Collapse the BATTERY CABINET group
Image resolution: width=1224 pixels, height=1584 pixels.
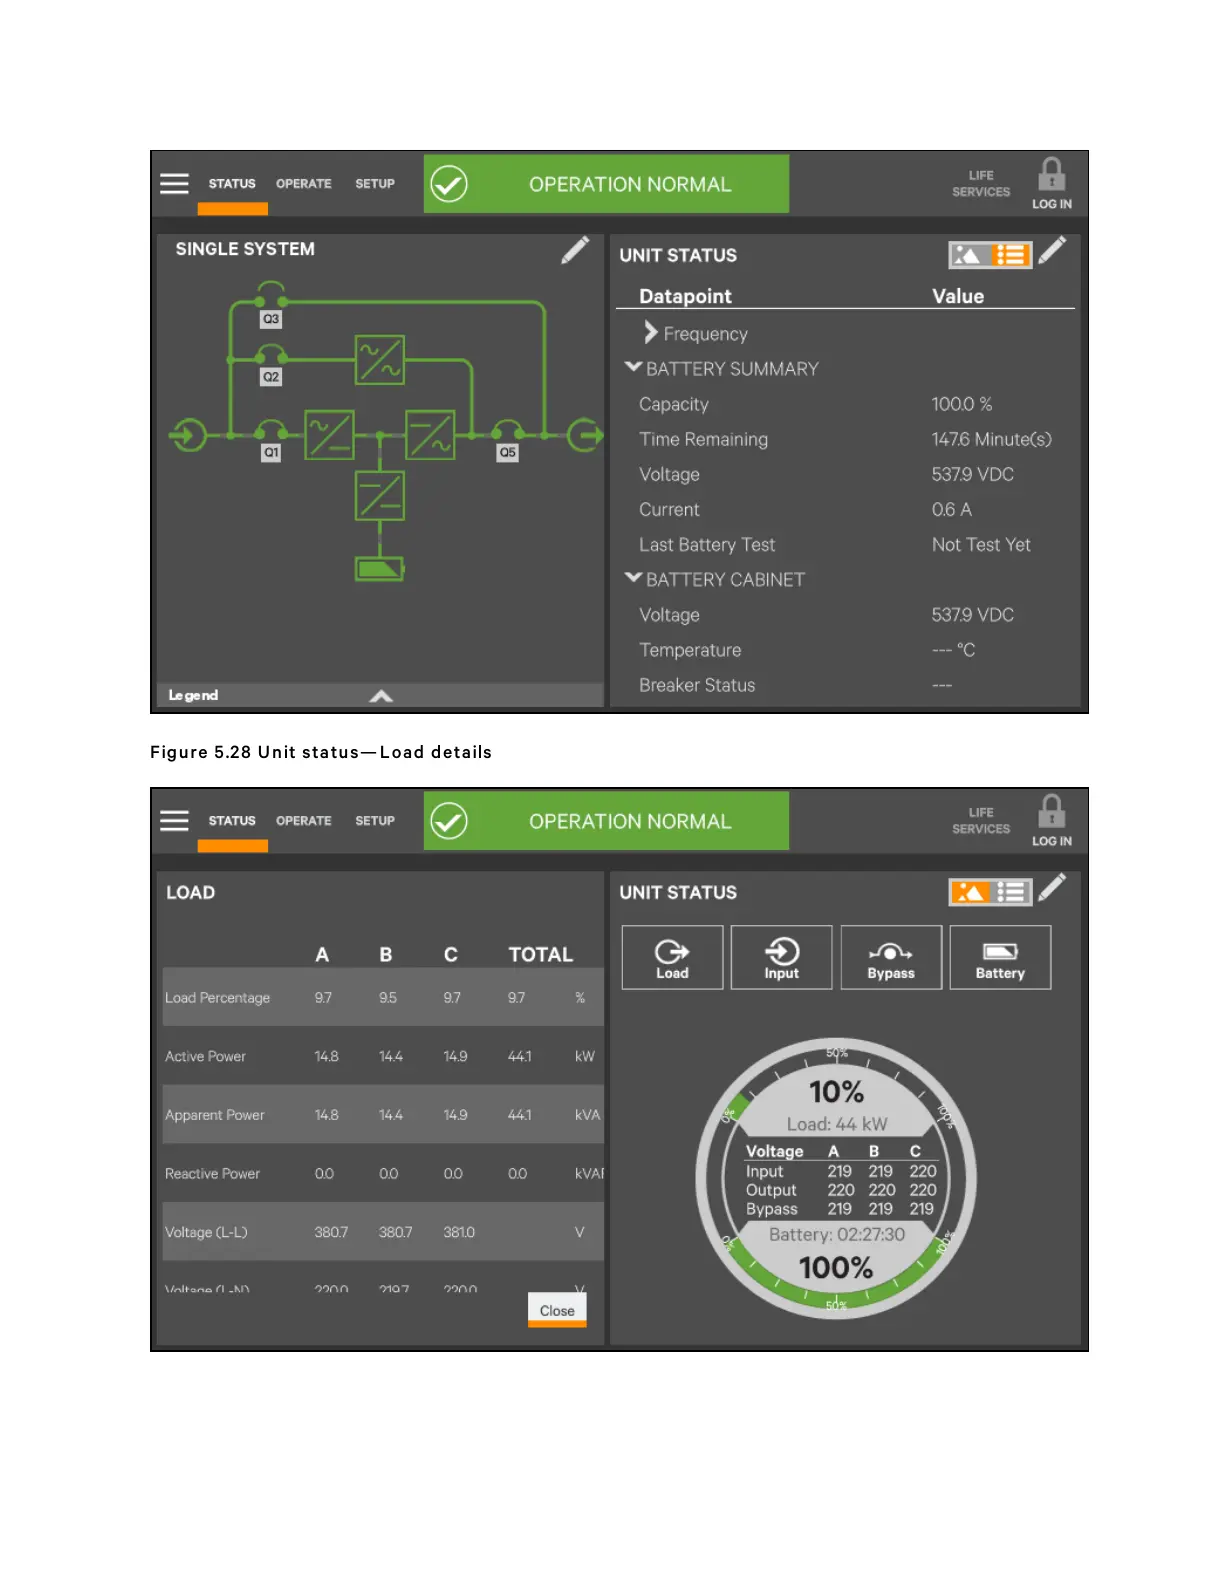click(x=633, y=579)
